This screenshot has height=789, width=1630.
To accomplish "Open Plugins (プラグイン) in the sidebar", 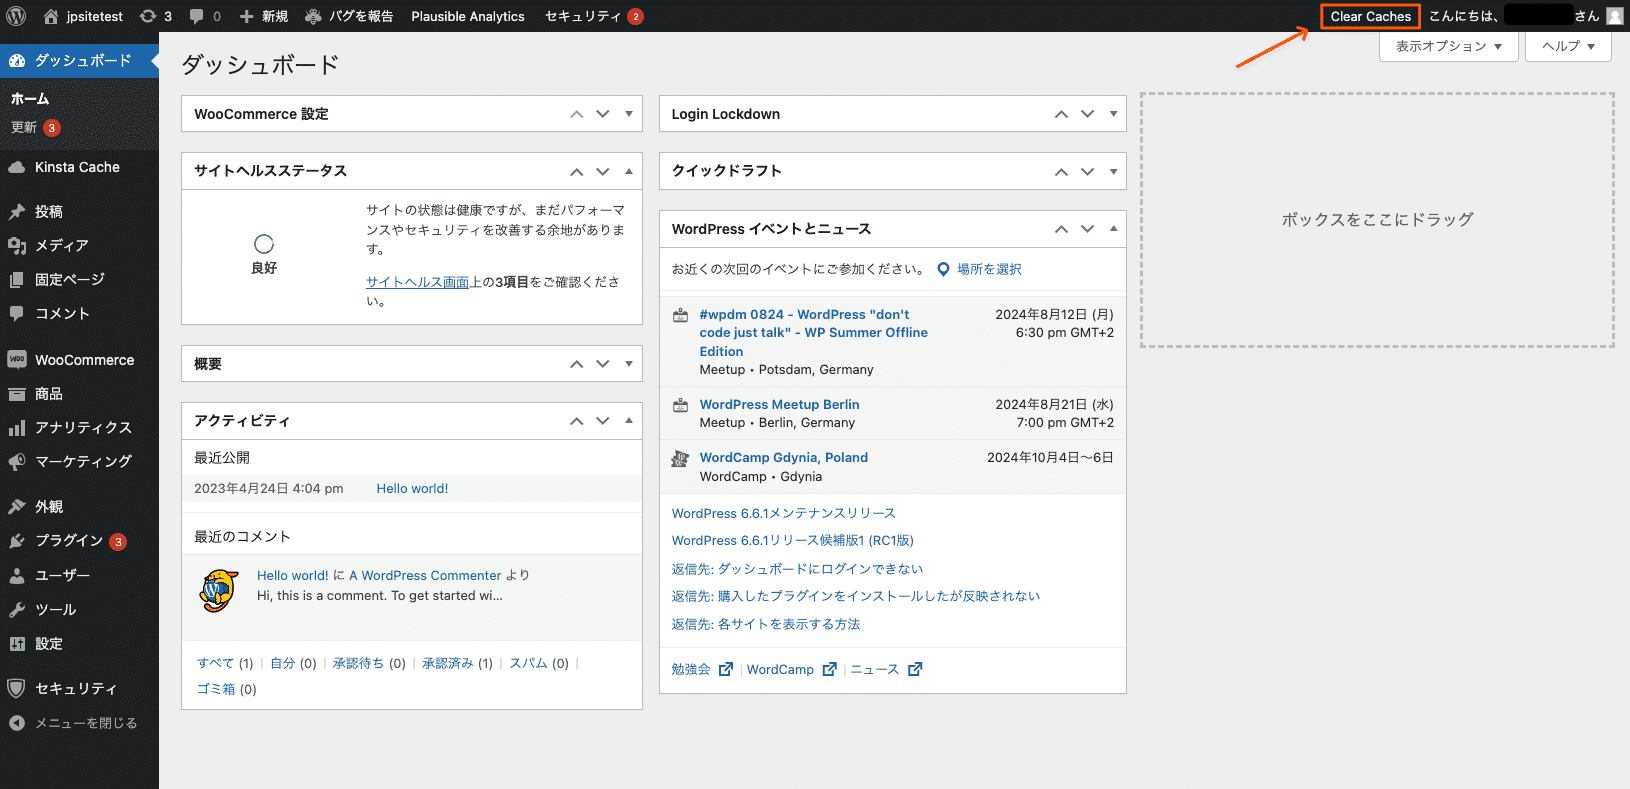I will [79, 541].
